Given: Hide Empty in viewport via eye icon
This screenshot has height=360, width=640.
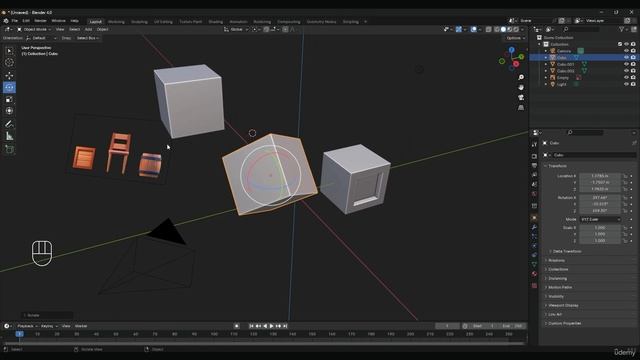Looking at the screenshot, I should [x=626, y=78].
